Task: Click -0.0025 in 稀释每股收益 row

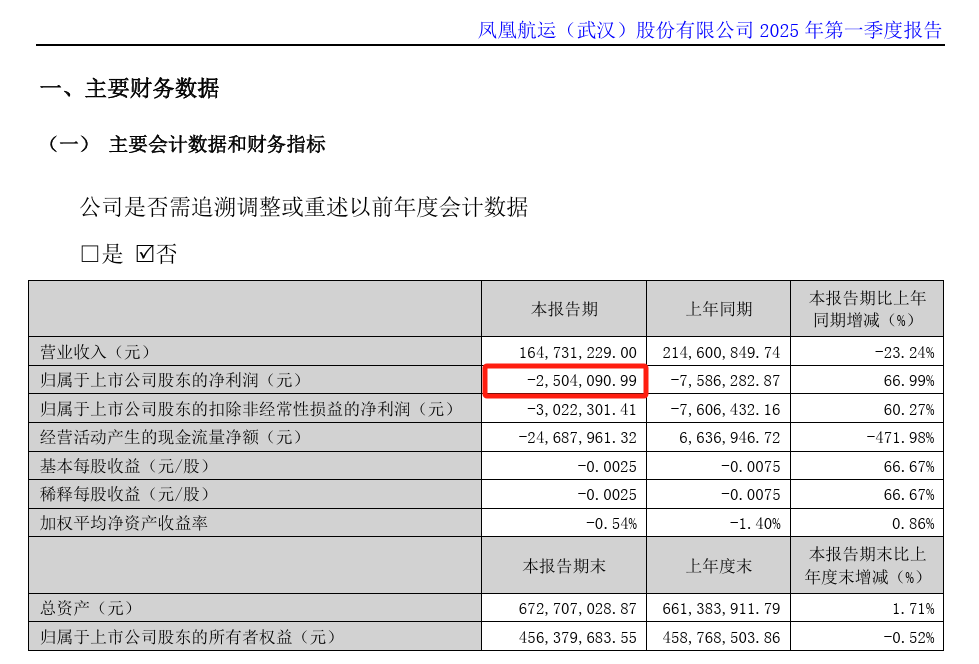Action: coord(607,495)
